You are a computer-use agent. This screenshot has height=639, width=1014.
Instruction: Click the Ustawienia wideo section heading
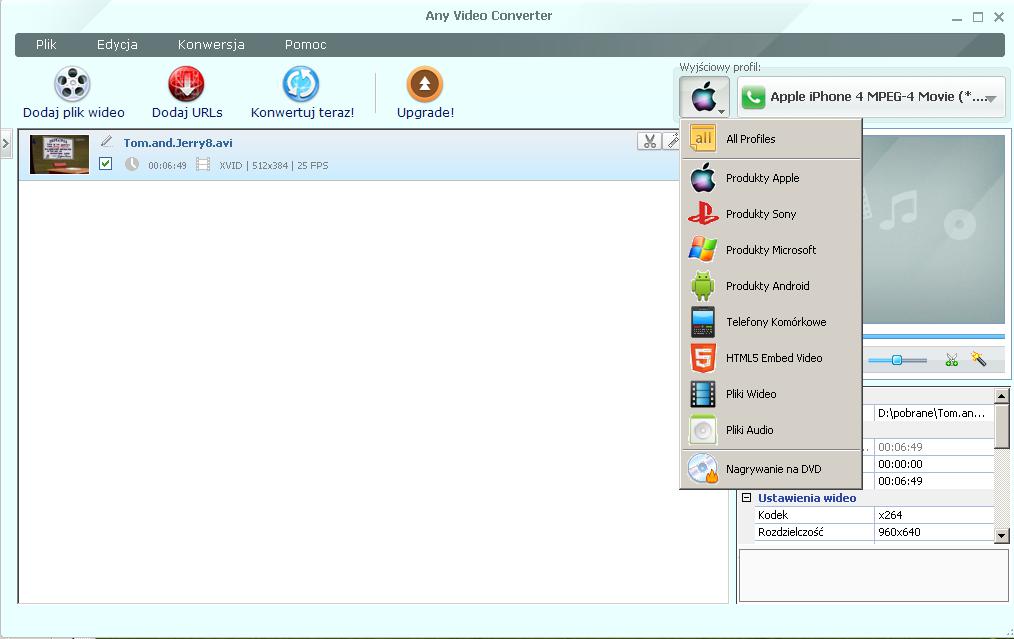(x=806, y=498)
